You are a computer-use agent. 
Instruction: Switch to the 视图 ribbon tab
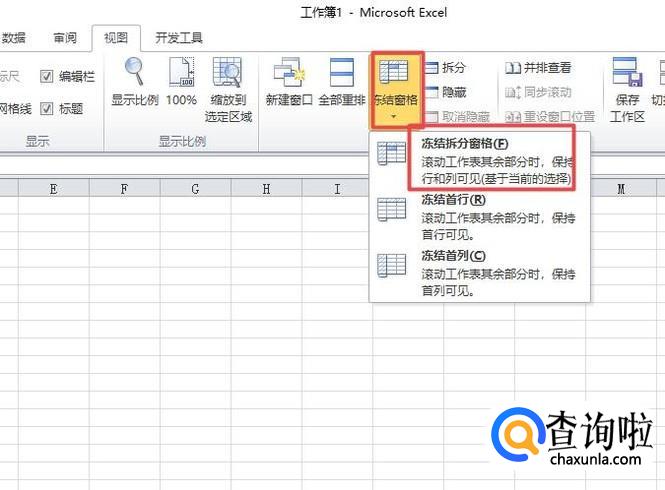116,38
